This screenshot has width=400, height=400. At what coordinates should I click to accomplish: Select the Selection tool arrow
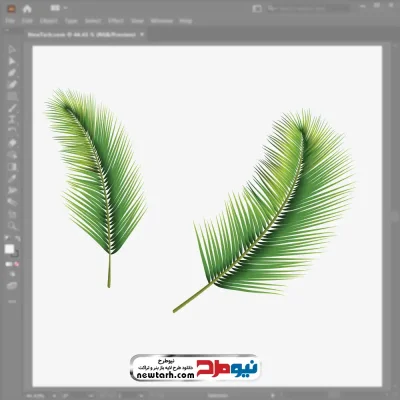coord(12,50)
